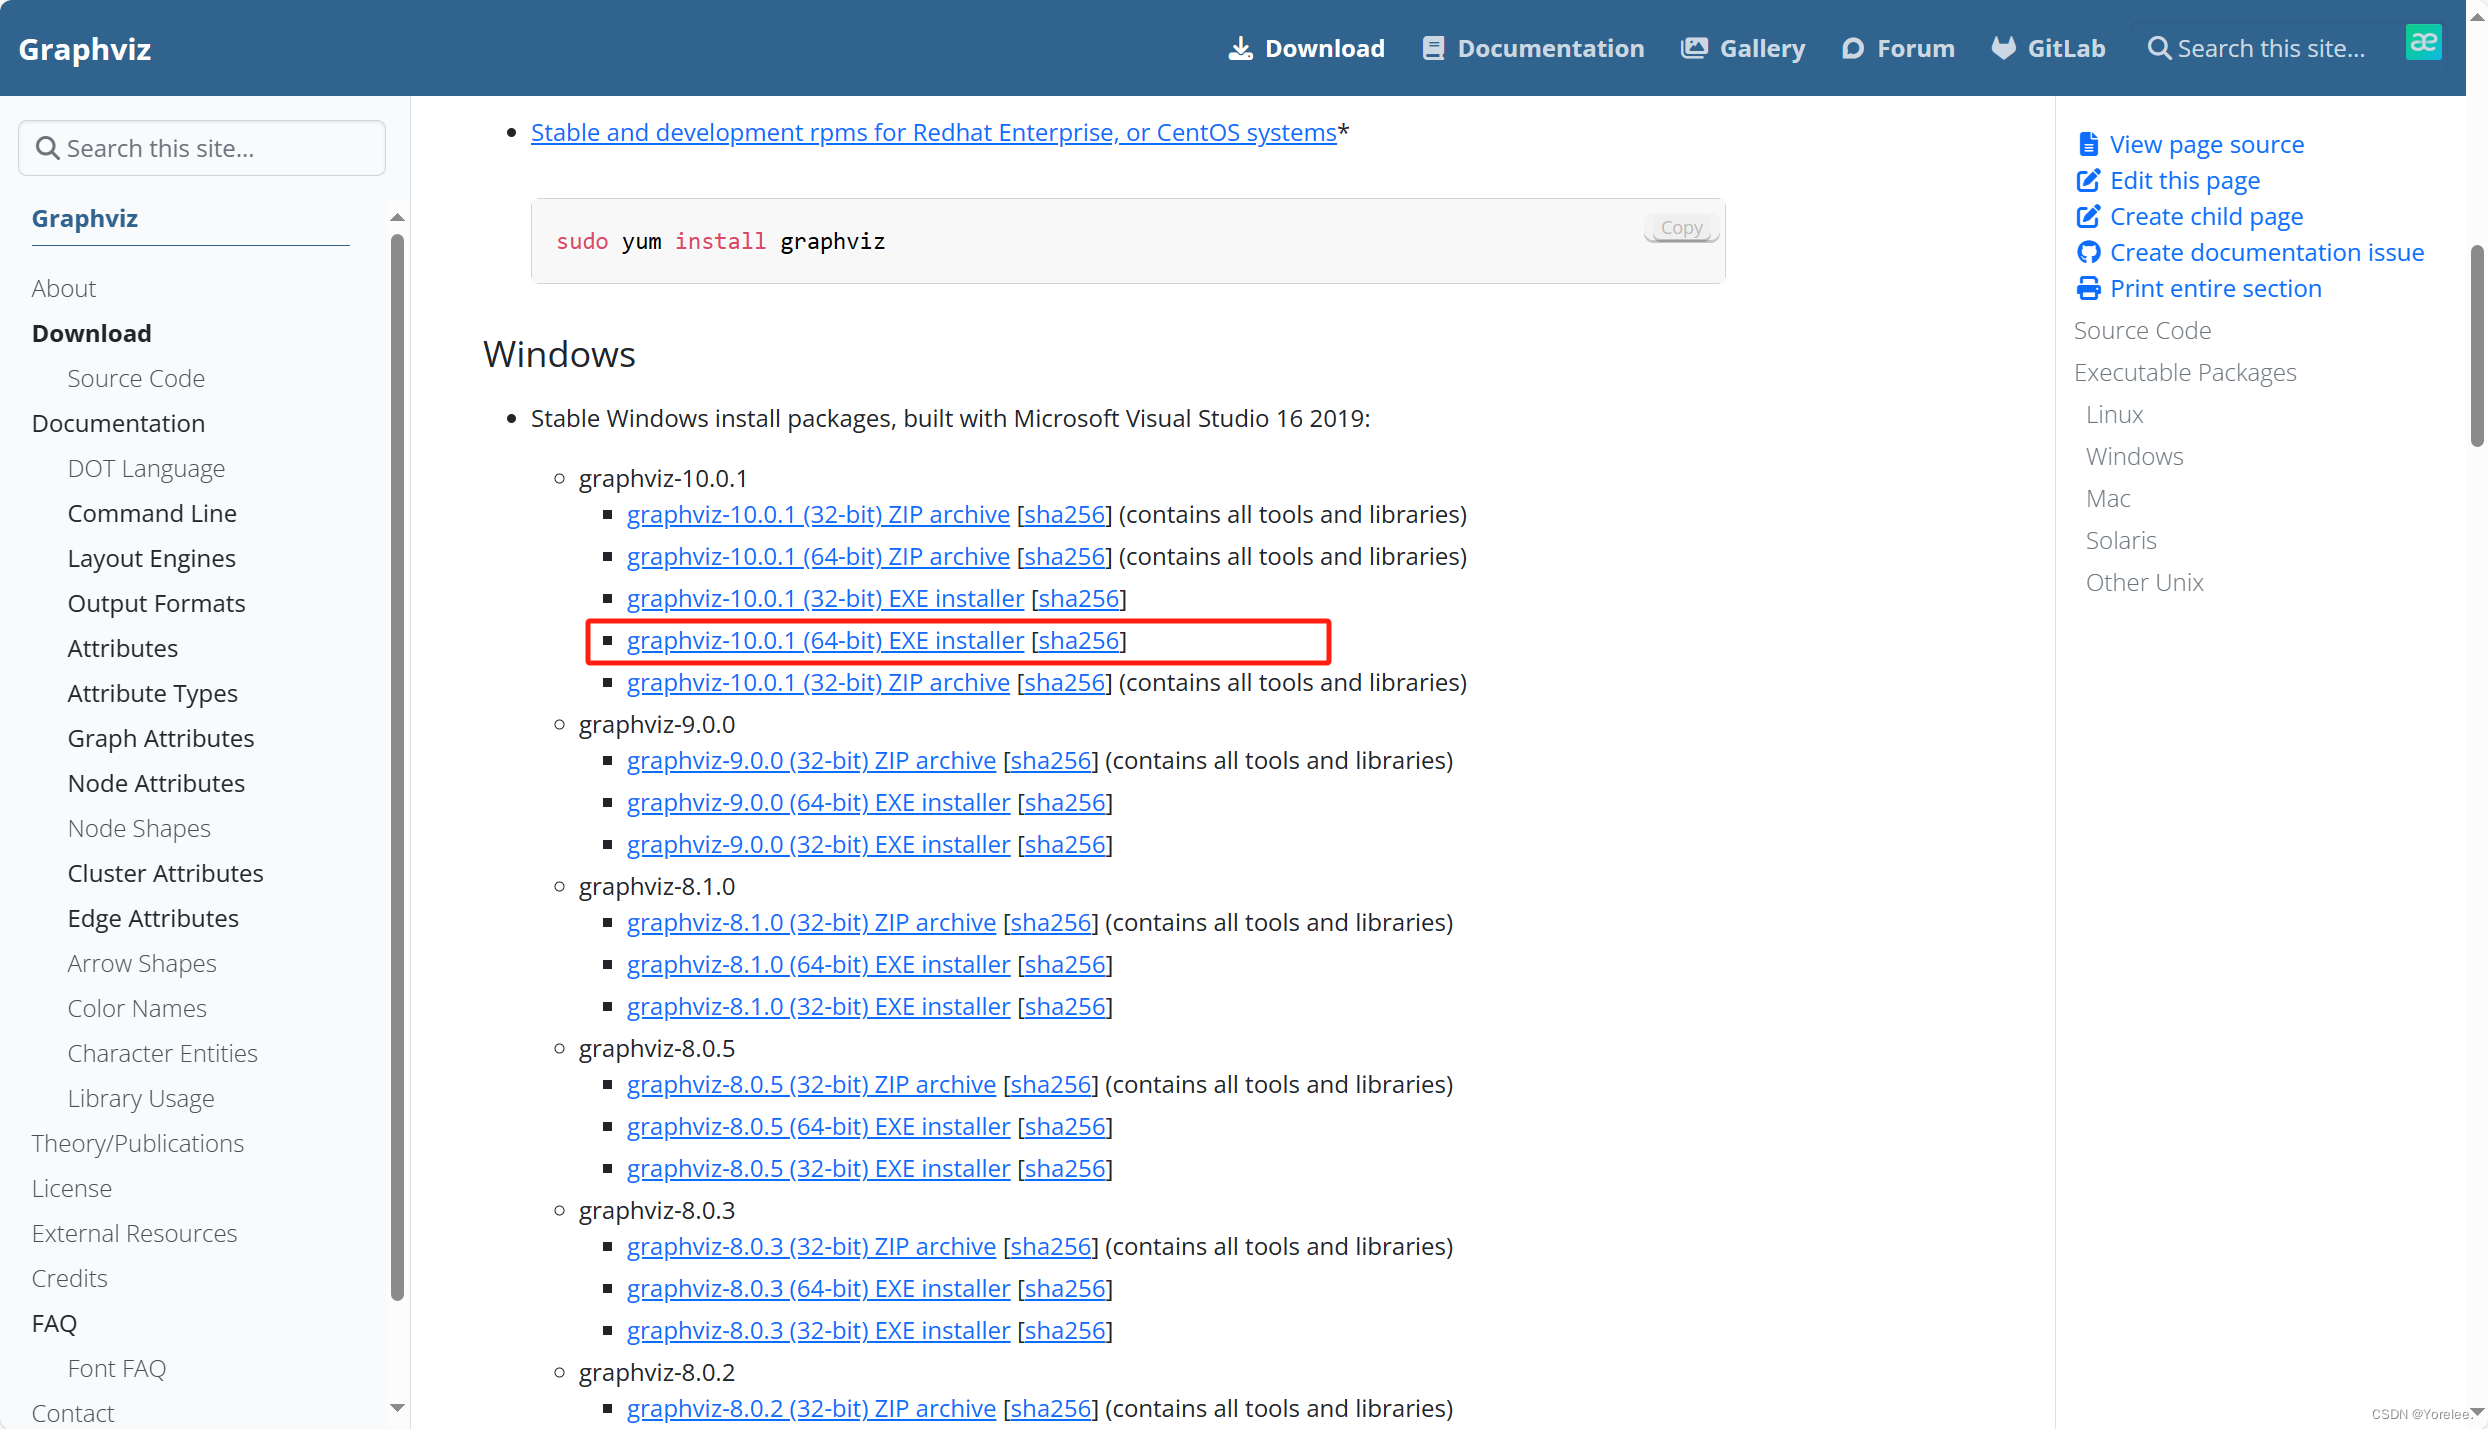
Task: Copy the yum install command
Action: pyautogui.click(x=1681, y=228)
